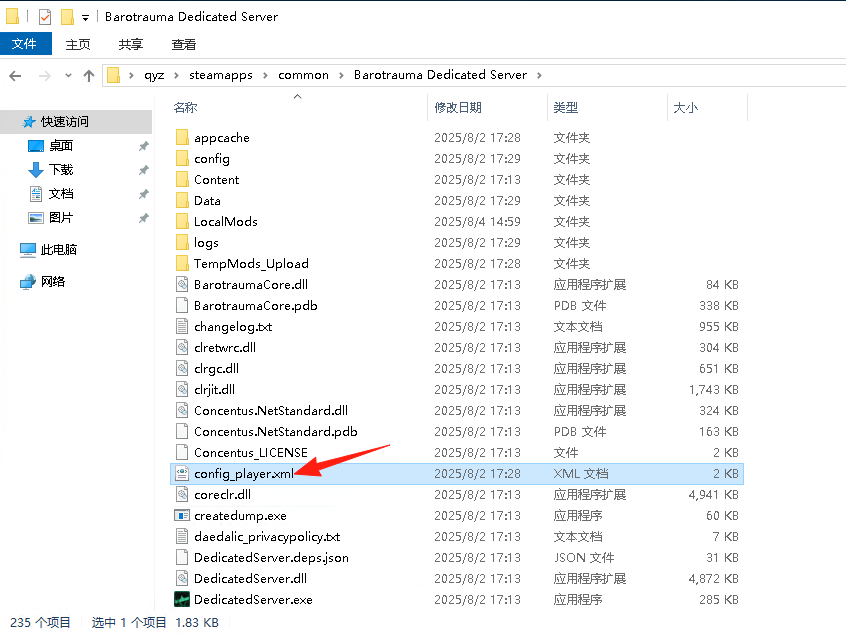The height and width of the screenshot is (634, 846).
Task: Click the Properties quick access toolbar icon
Action: point(45,17)
